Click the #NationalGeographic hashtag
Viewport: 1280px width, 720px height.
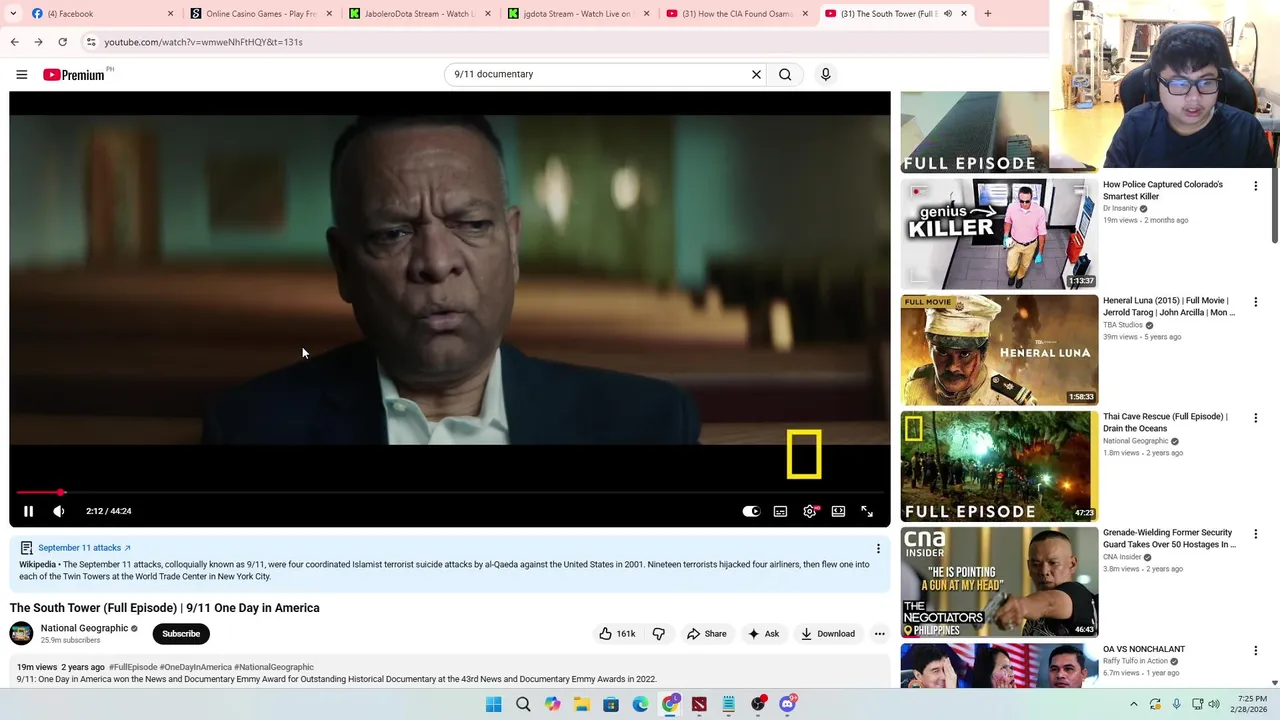(x=274, y=667)
